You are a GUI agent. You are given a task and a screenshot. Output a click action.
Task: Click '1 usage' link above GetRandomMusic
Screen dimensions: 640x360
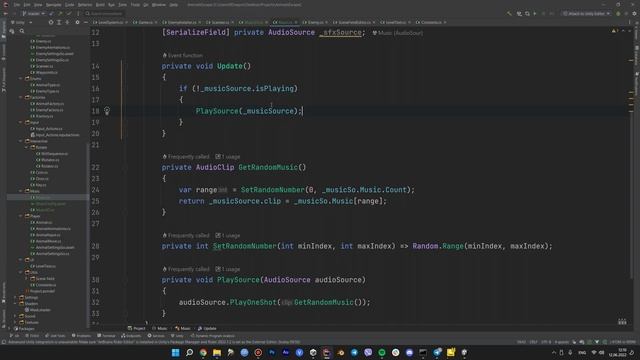pos(228,157)
